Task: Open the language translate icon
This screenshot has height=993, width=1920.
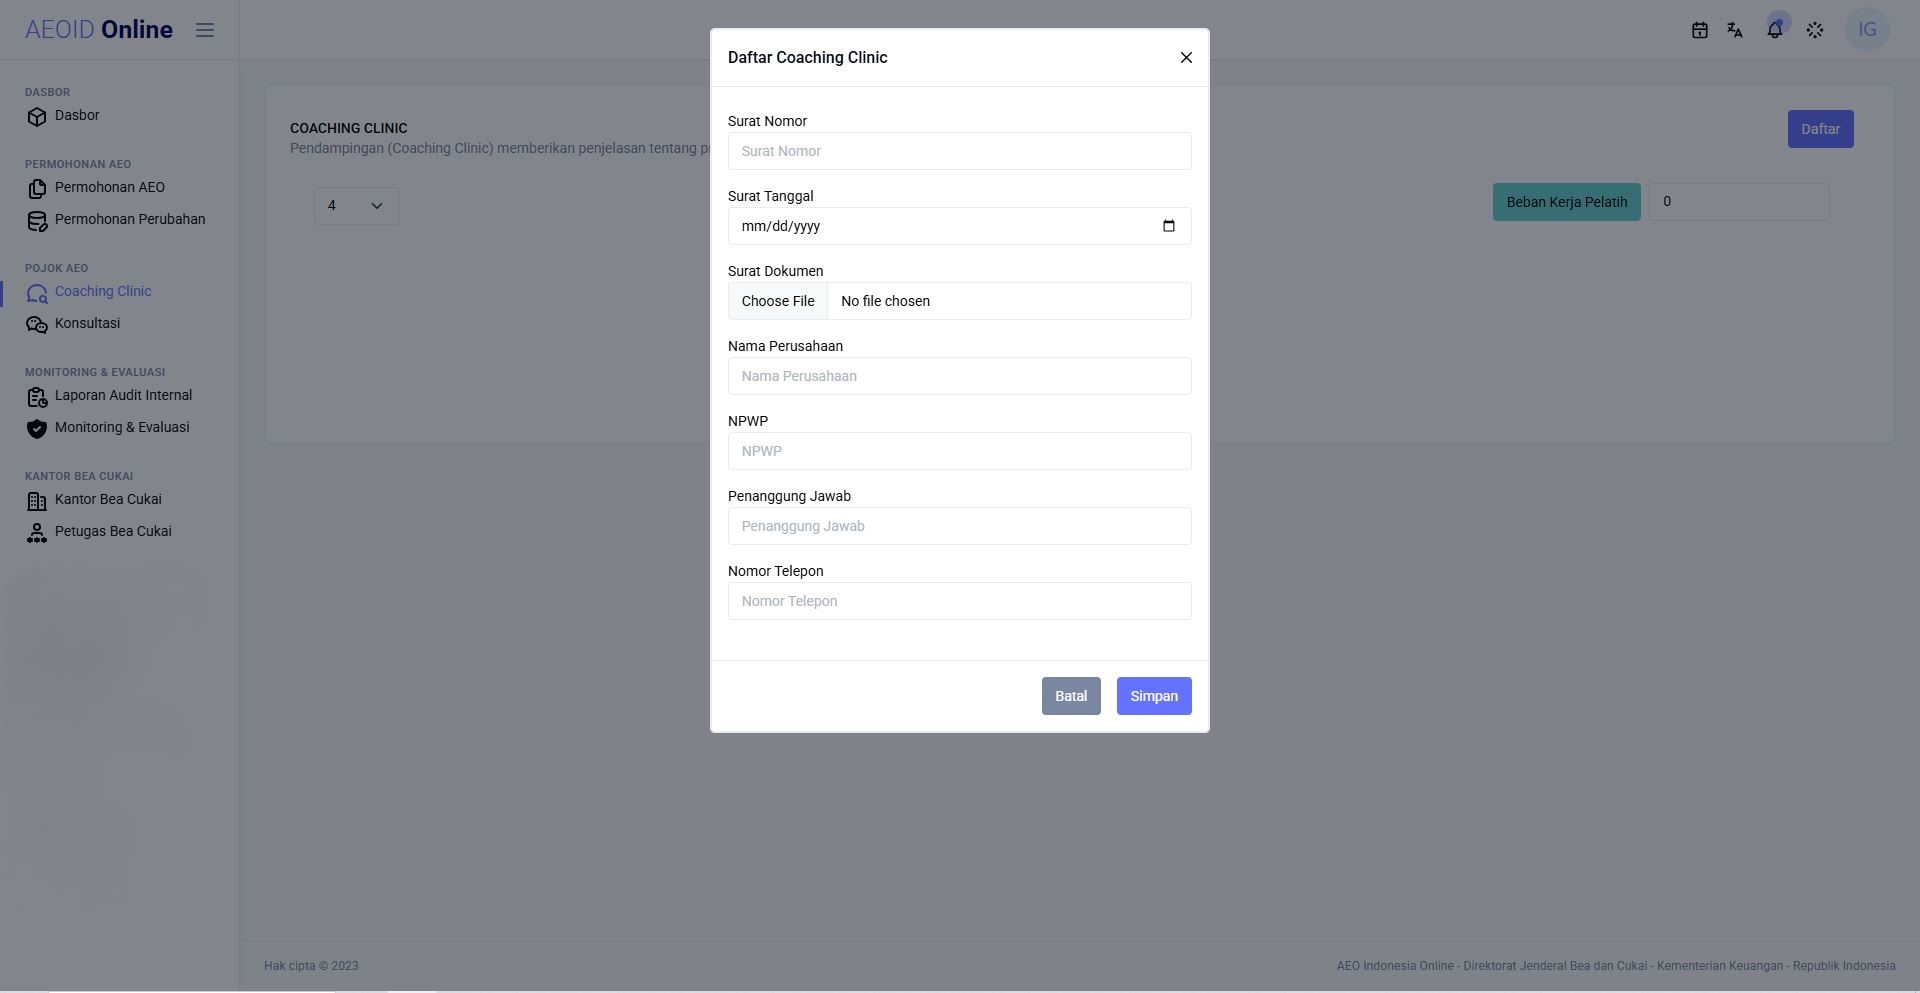Action: (x=1735, y=30)
